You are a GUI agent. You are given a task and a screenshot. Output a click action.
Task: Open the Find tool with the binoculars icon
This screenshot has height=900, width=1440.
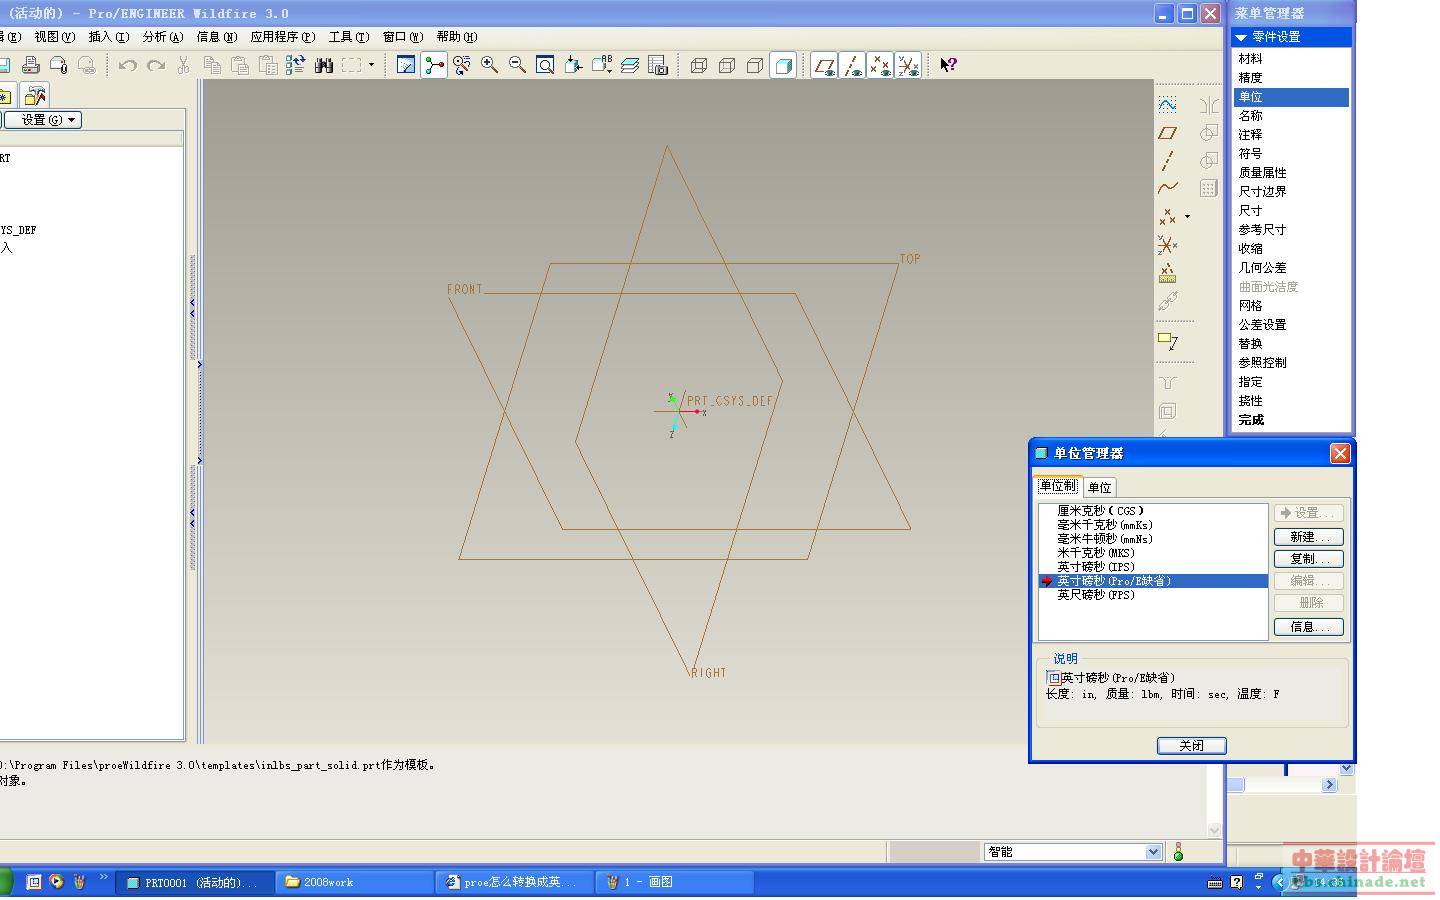(323, 65)
